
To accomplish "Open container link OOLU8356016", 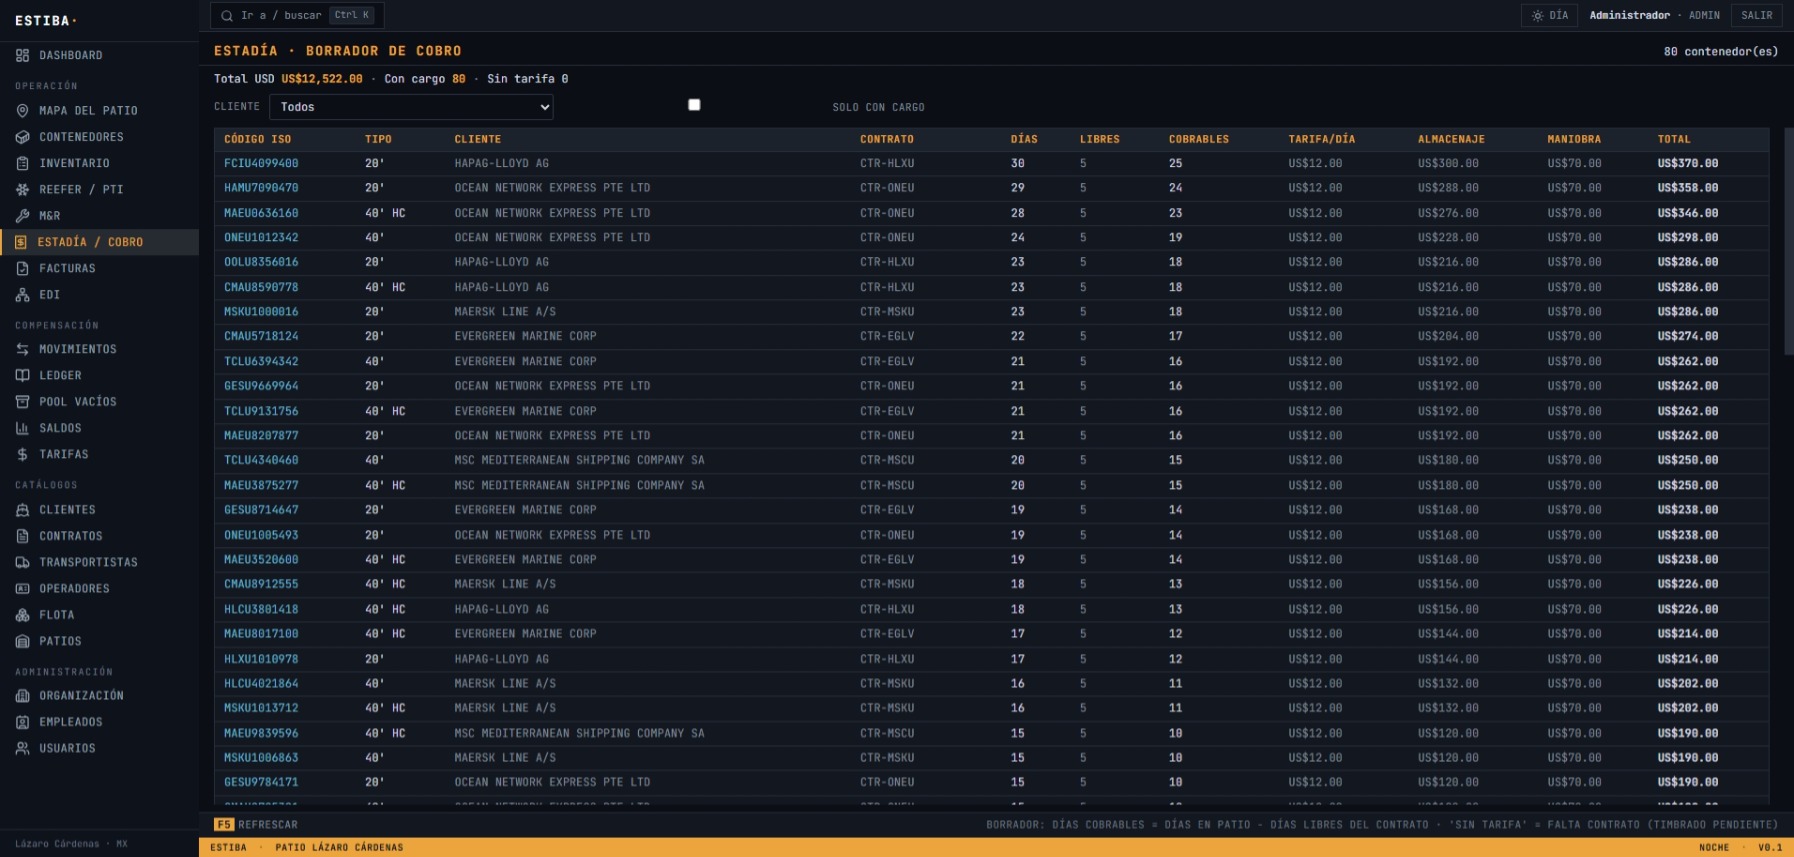I will click(x=261, y=262).
